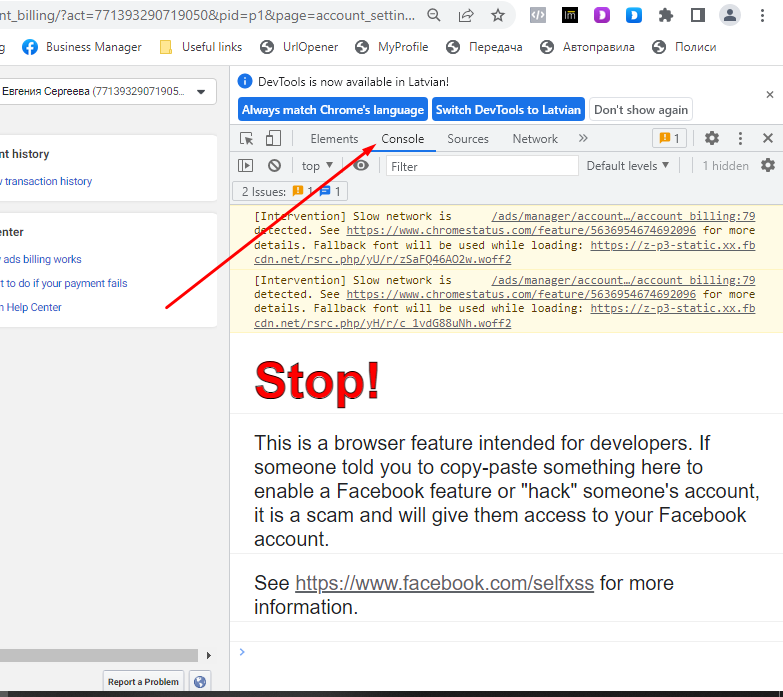Click the globe language icon button
This screenshot has width=783, height=697.
click(200, 682)
